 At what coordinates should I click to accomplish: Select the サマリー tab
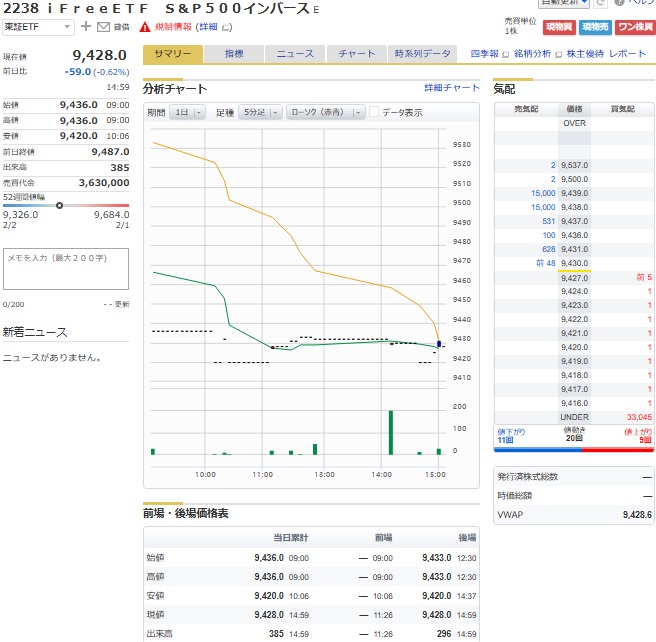pos(173,54)
